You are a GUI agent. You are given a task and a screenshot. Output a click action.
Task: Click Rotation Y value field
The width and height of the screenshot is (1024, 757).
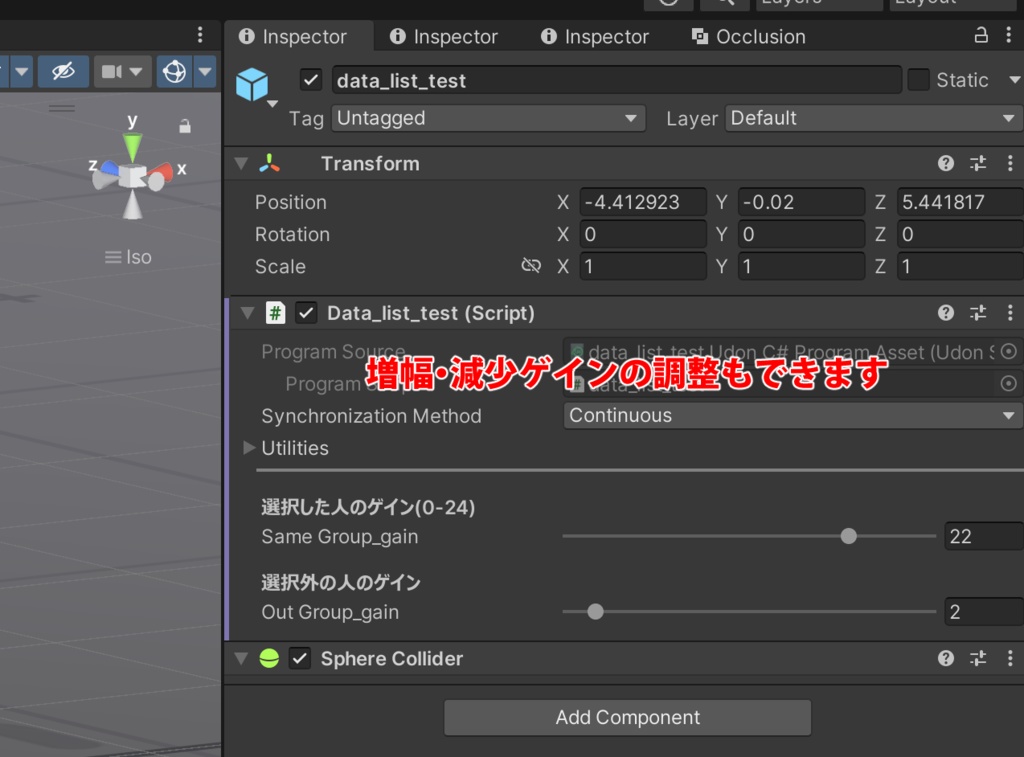801,234
